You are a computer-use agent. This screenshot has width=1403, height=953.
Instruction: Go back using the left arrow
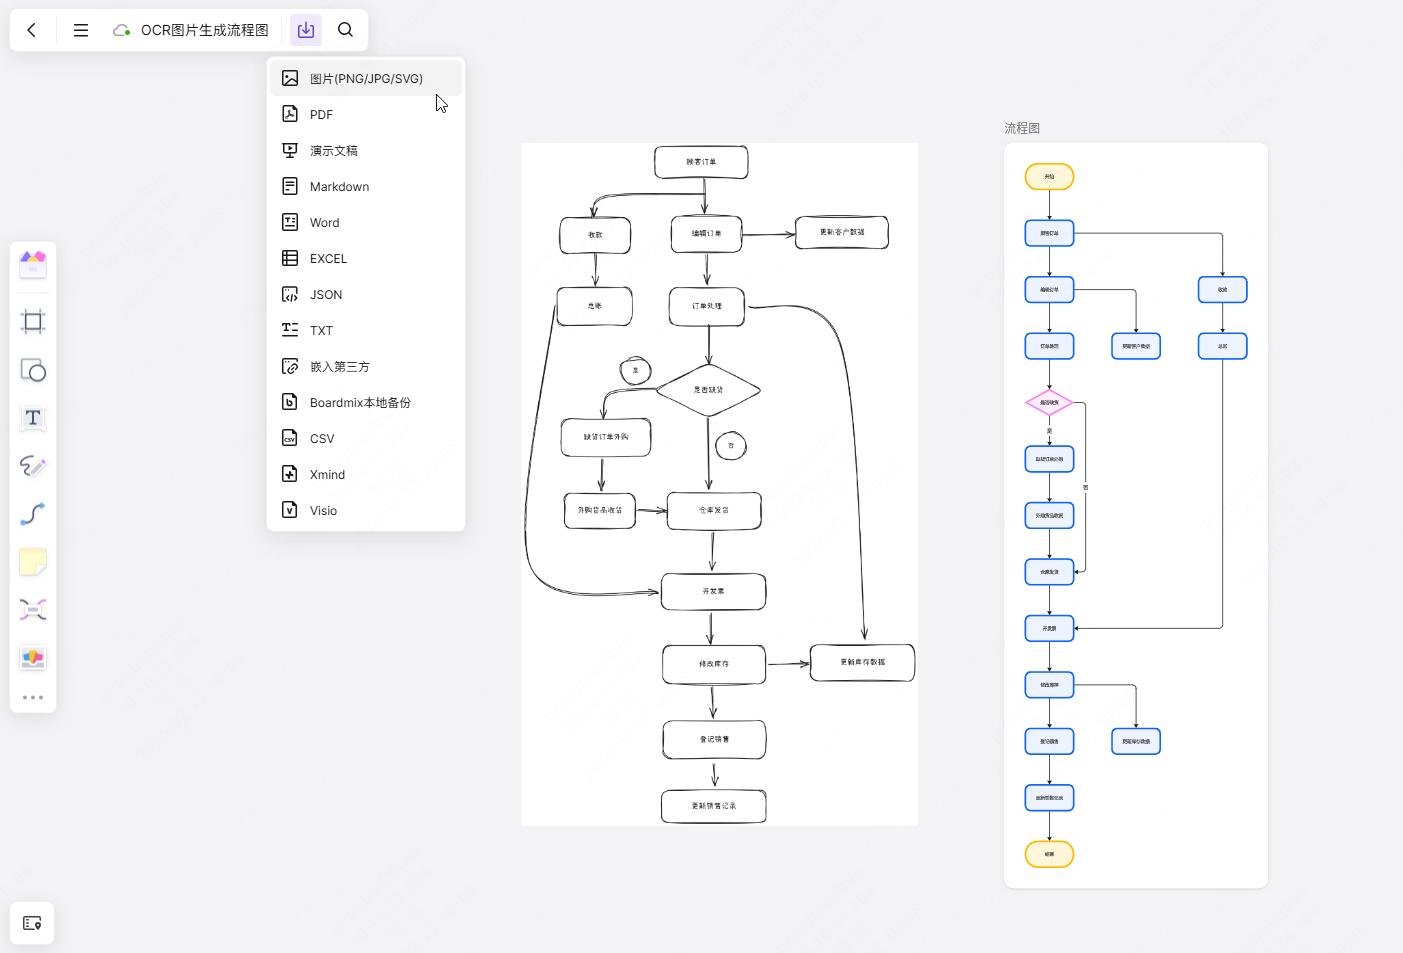[32, 30]
